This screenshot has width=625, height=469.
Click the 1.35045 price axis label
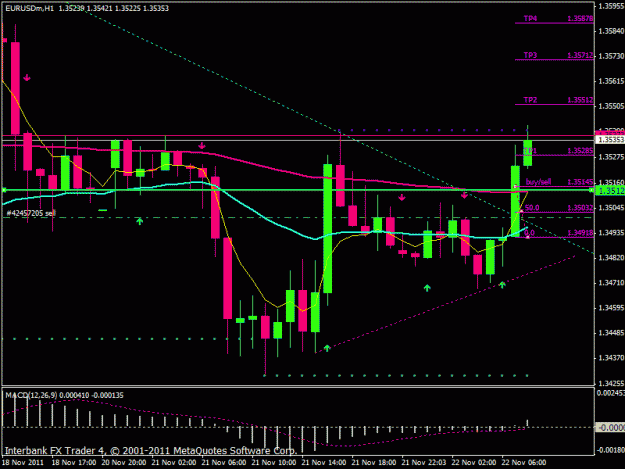(611, 208)
